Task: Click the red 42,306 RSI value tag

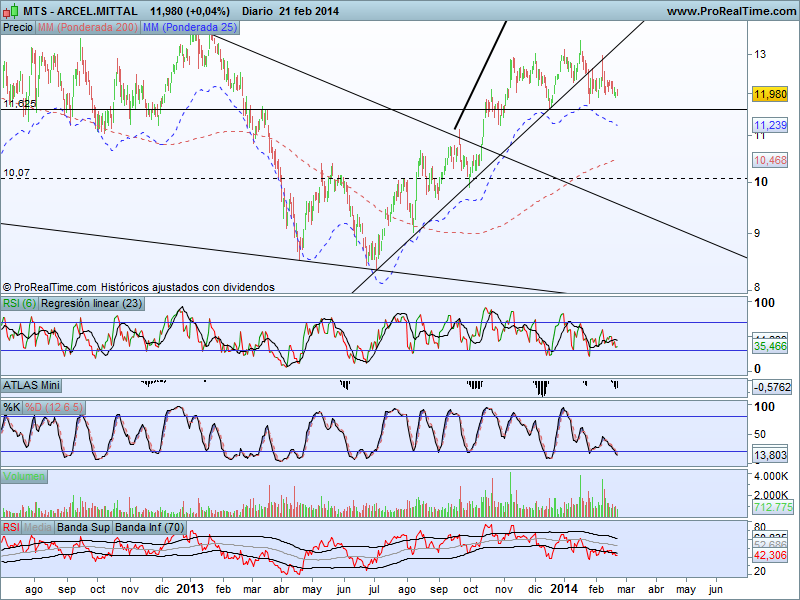Action: (770, 555)
